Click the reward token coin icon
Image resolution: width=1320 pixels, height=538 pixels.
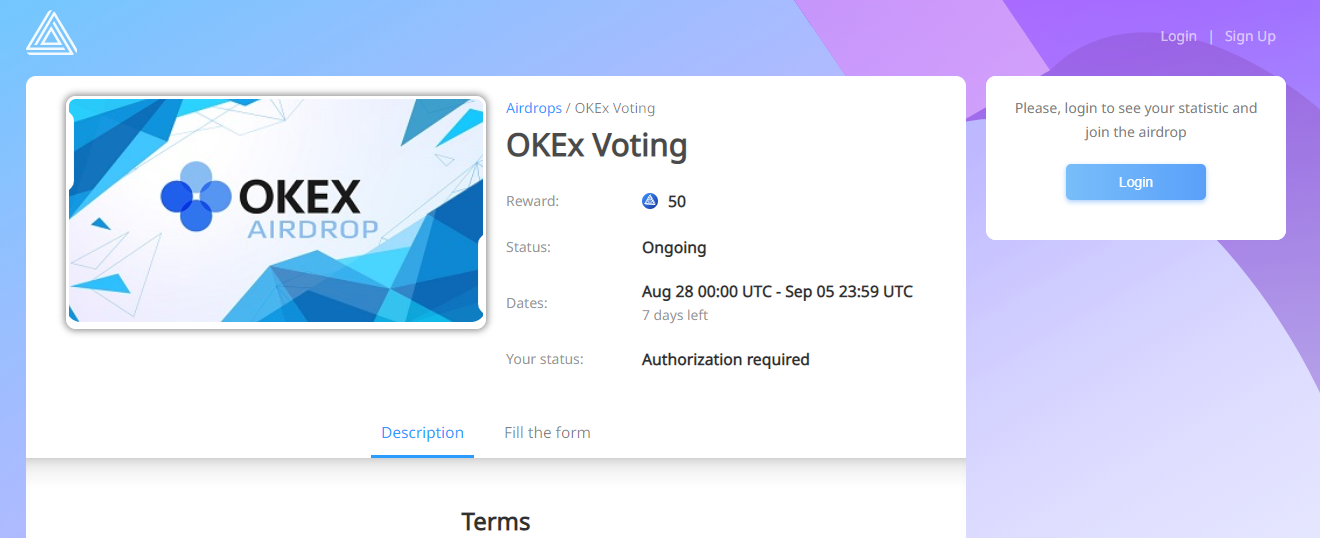tap(650, 201)
